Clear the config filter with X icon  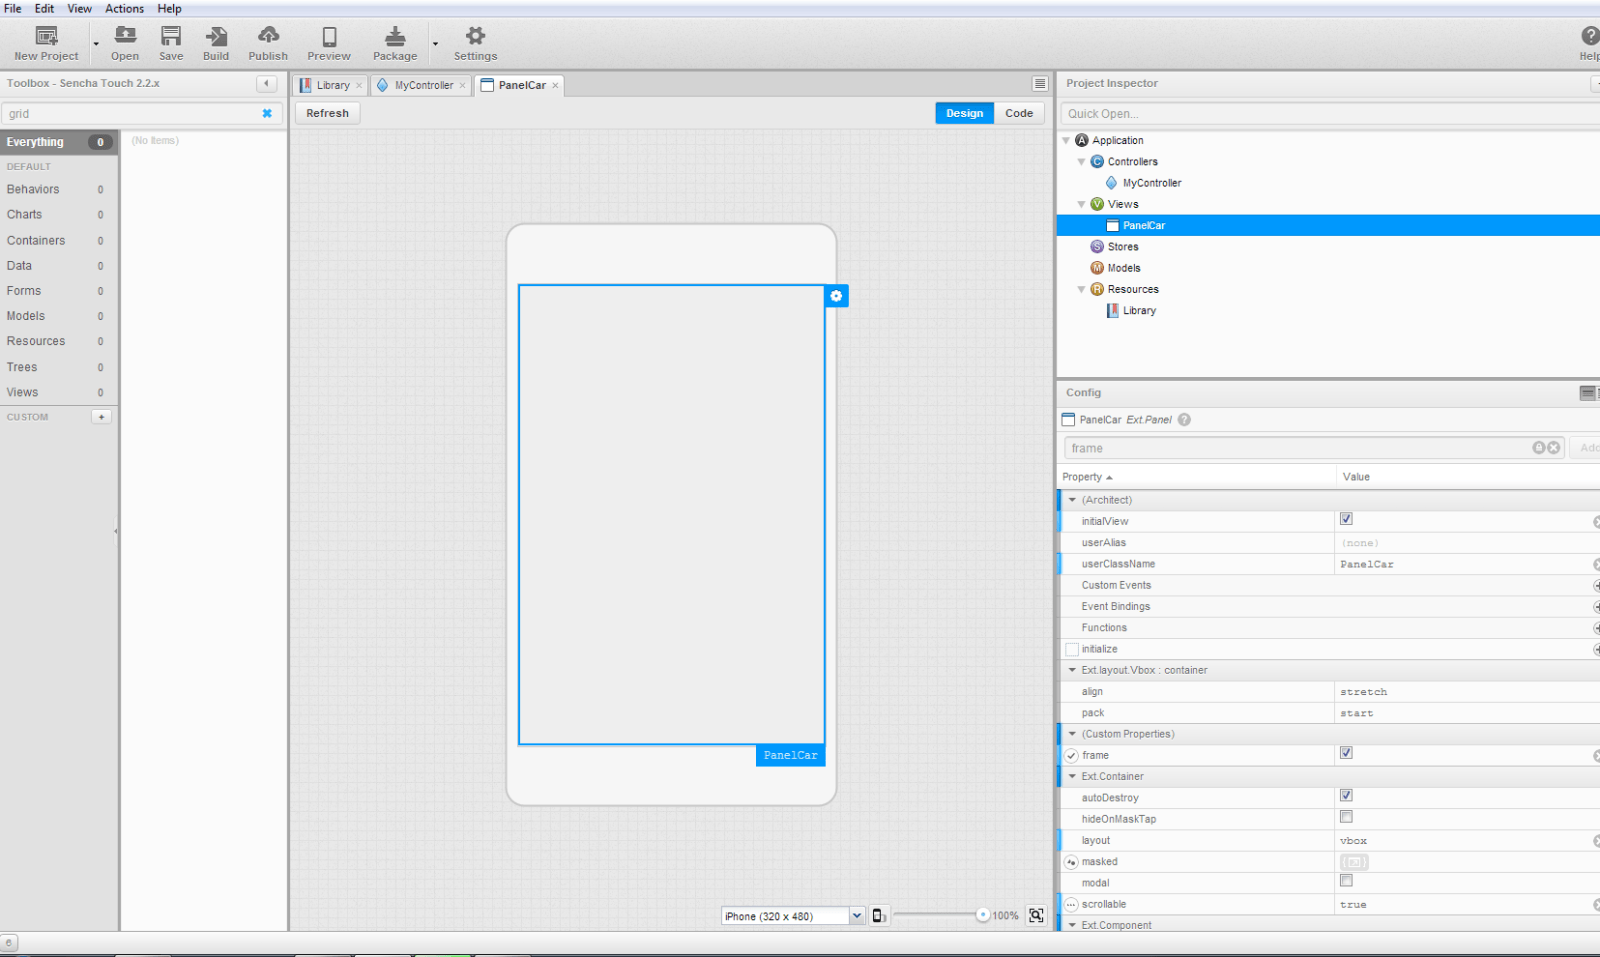1554,448
